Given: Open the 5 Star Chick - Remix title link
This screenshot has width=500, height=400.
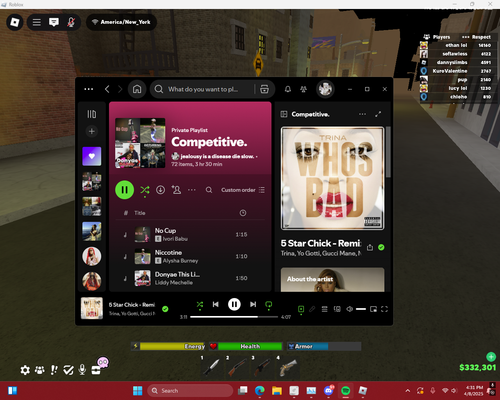Looking at the screenshot, I should point(321,243).
